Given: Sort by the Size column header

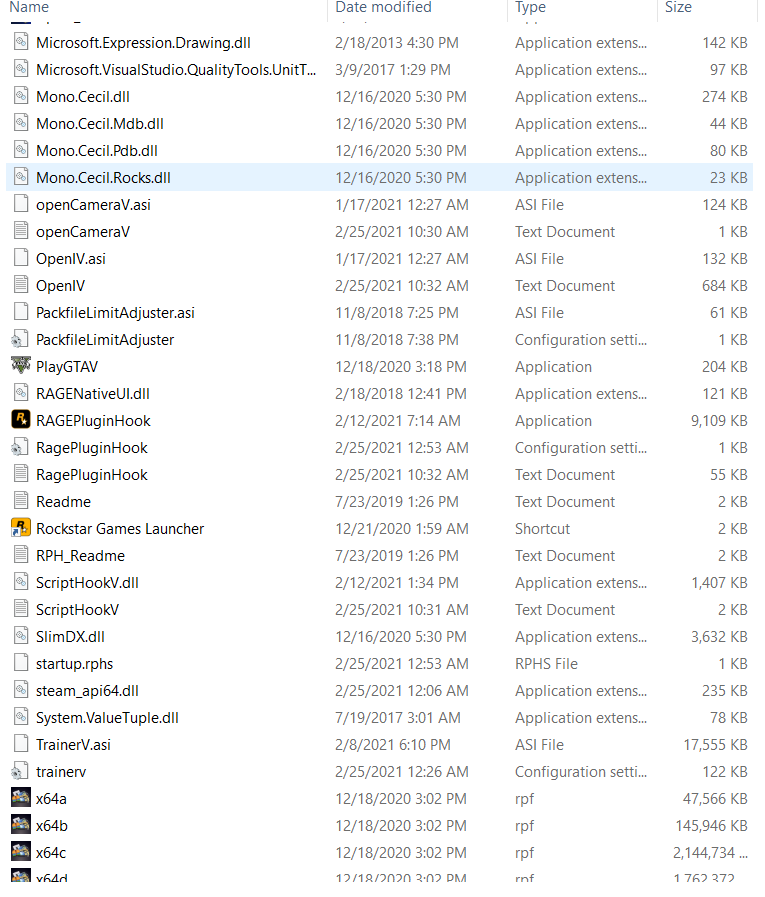Looking at the screenshot, I should click(x=678, y=7).
